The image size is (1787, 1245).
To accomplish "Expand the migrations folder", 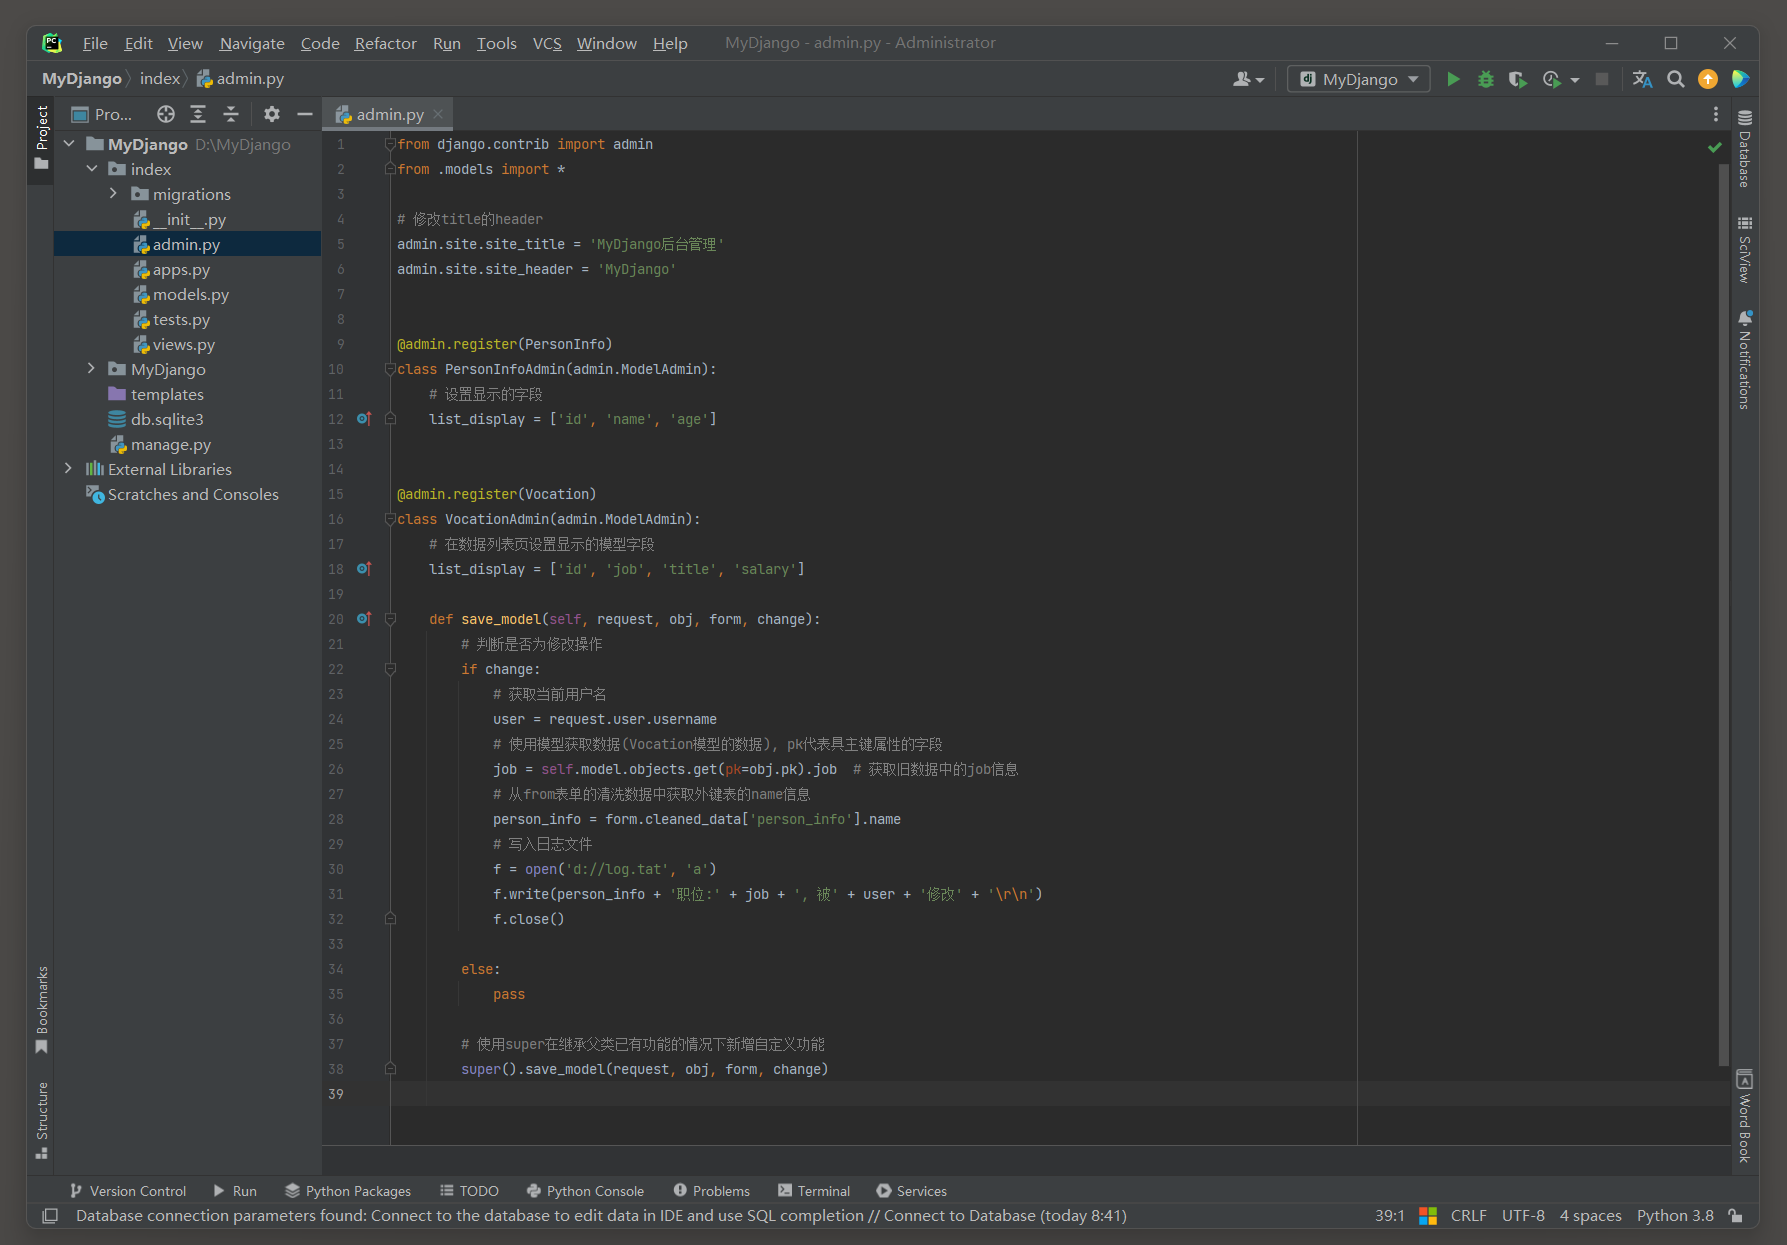I will tap(113, 194).
